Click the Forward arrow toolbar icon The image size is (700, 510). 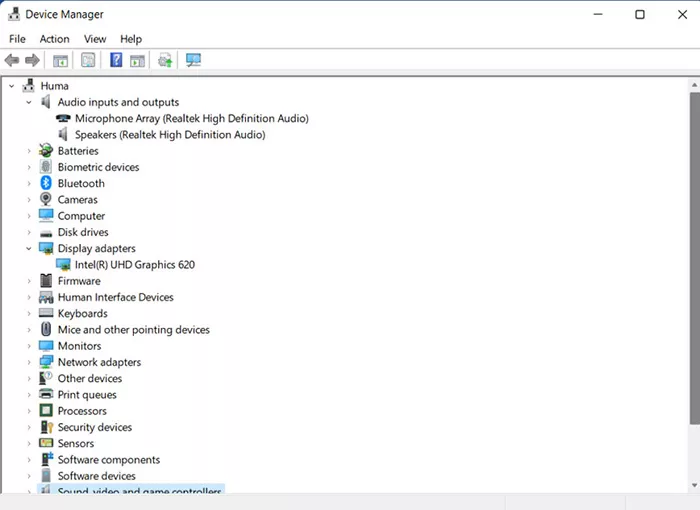click(x=32, y=60)
